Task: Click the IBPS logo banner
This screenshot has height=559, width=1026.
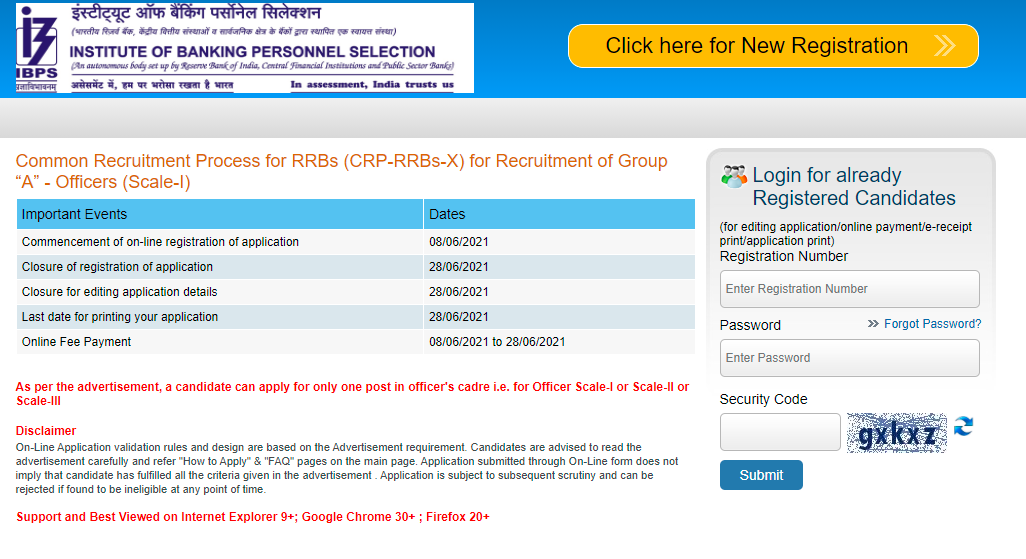Action: click(245, 48)
